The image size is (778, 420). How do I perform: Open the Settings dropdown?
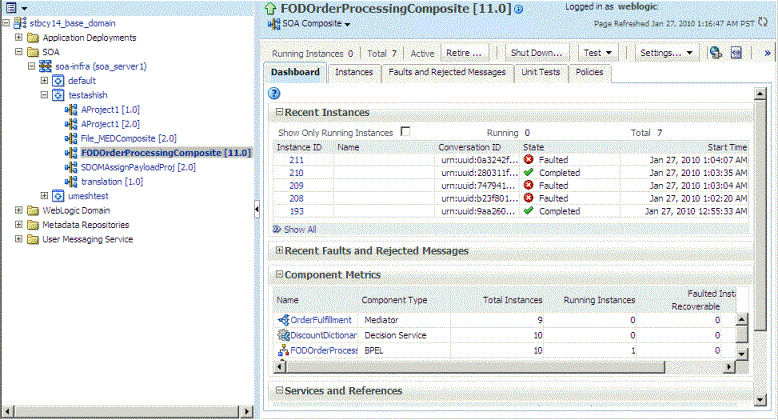pos(666,53)
